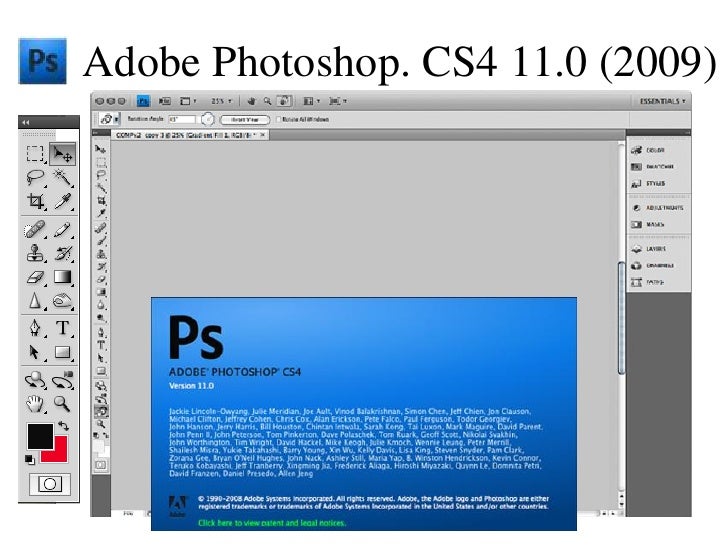Image resolution: width=728 pixels, height=546 pixels.
Task: Open the Screen Mode dropdown
Action: click(338, 101)
